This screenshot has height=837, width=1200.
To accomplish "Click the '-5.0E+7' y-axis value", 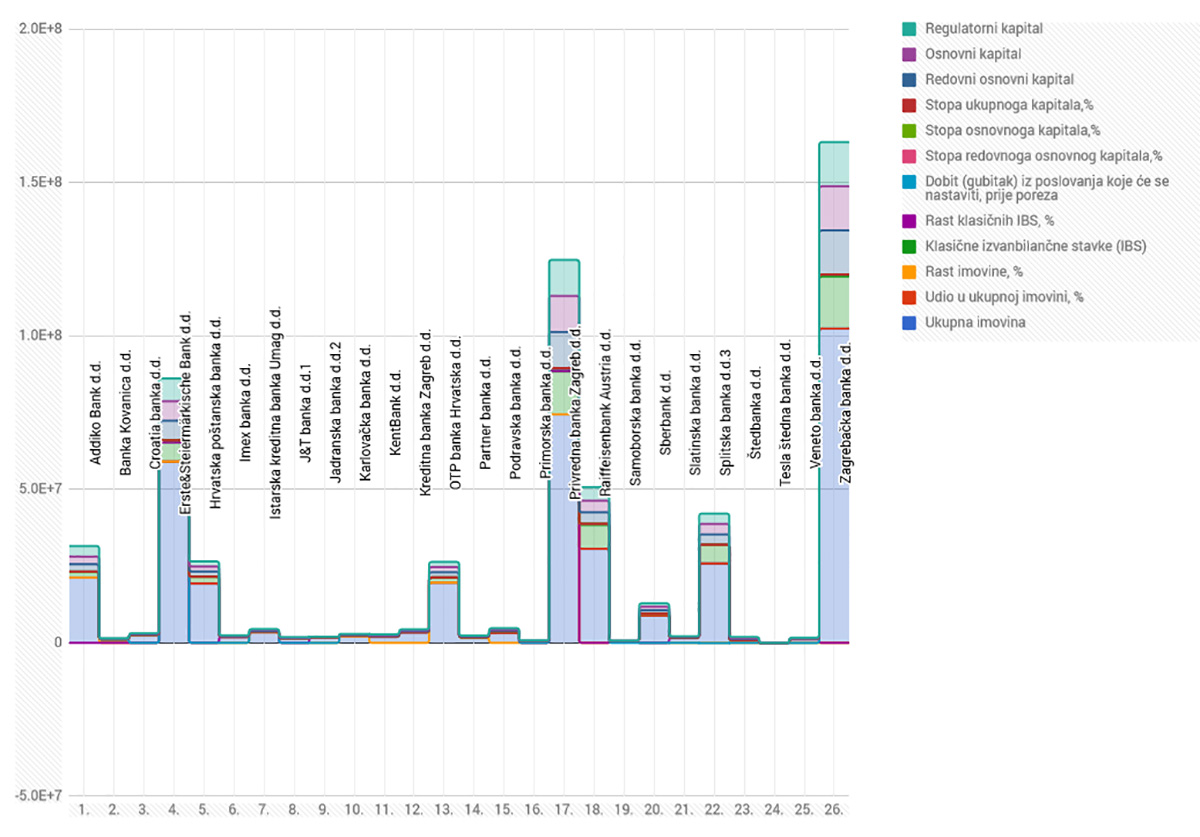I will pos(38,796).
